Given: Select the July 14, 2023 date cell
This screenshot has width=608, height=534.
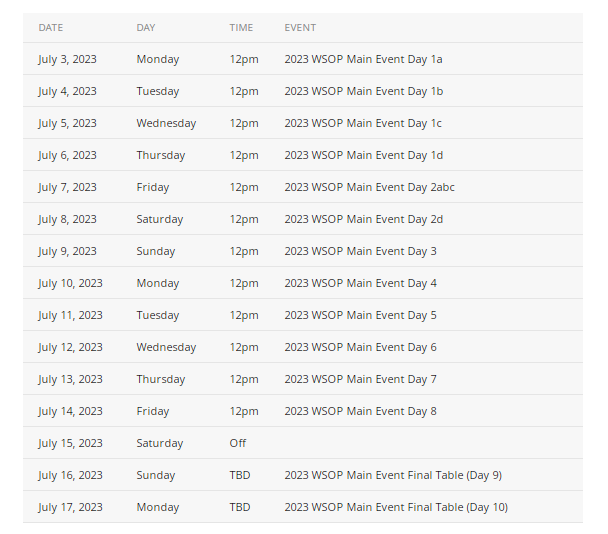Looking at the screenshot, I should (x=70, y=411).
